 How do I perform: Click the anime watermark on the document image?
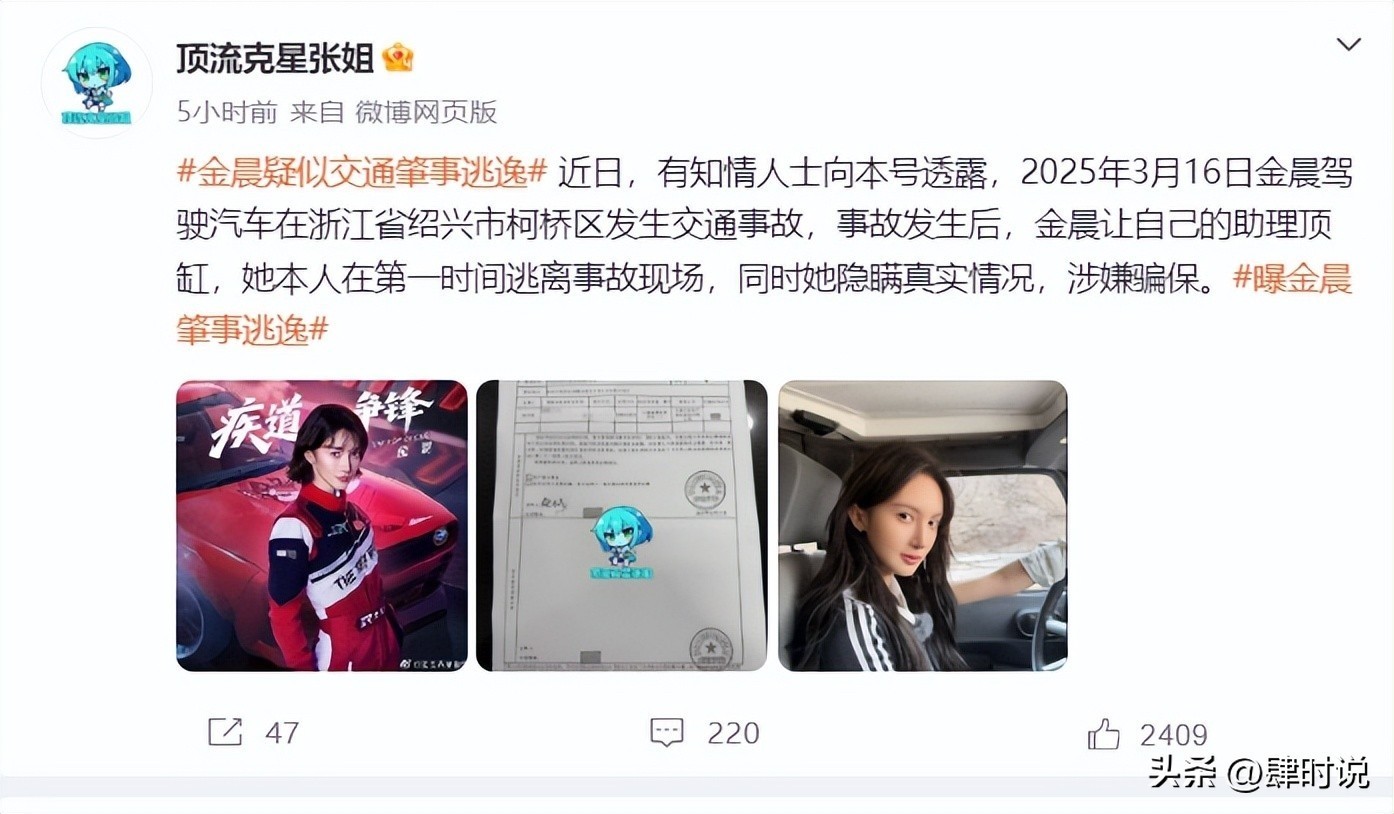click(x=618, y=544)
